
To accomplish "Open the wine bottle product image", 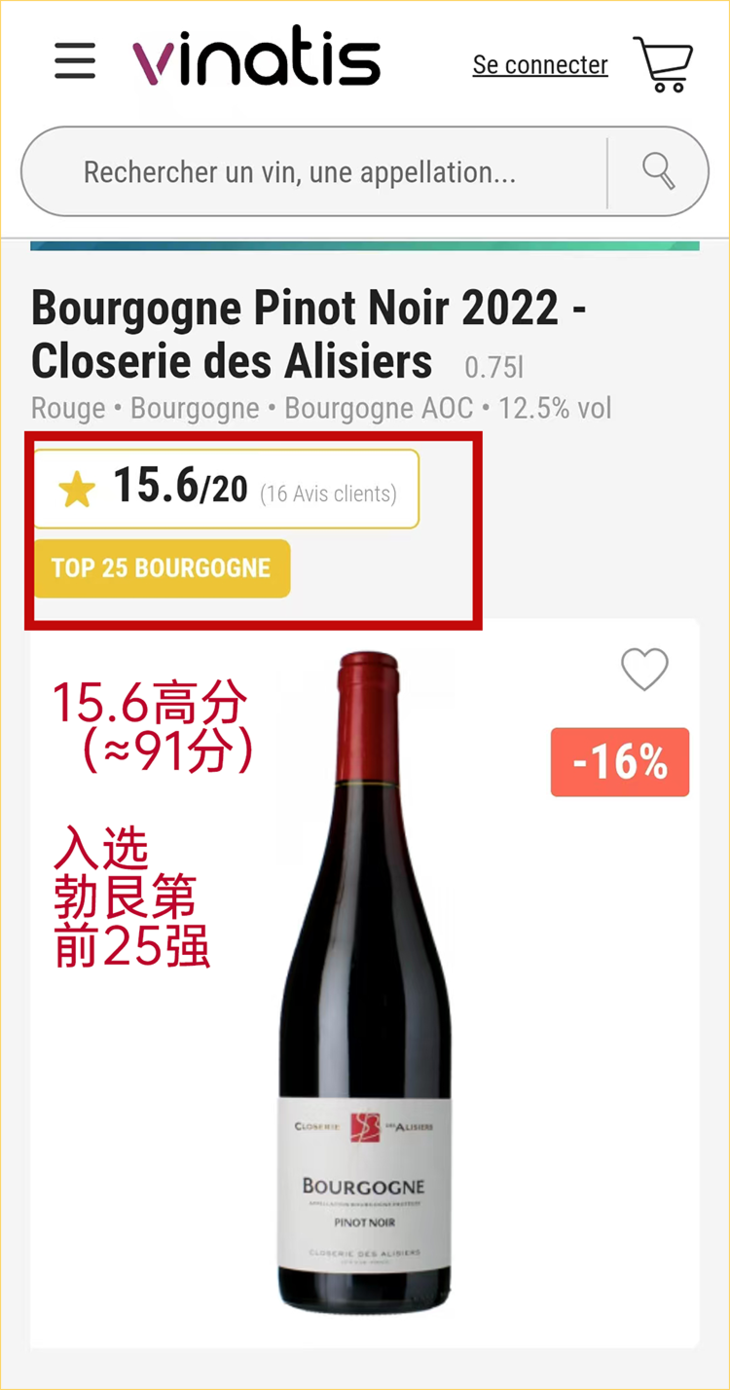I will (365, 982).
